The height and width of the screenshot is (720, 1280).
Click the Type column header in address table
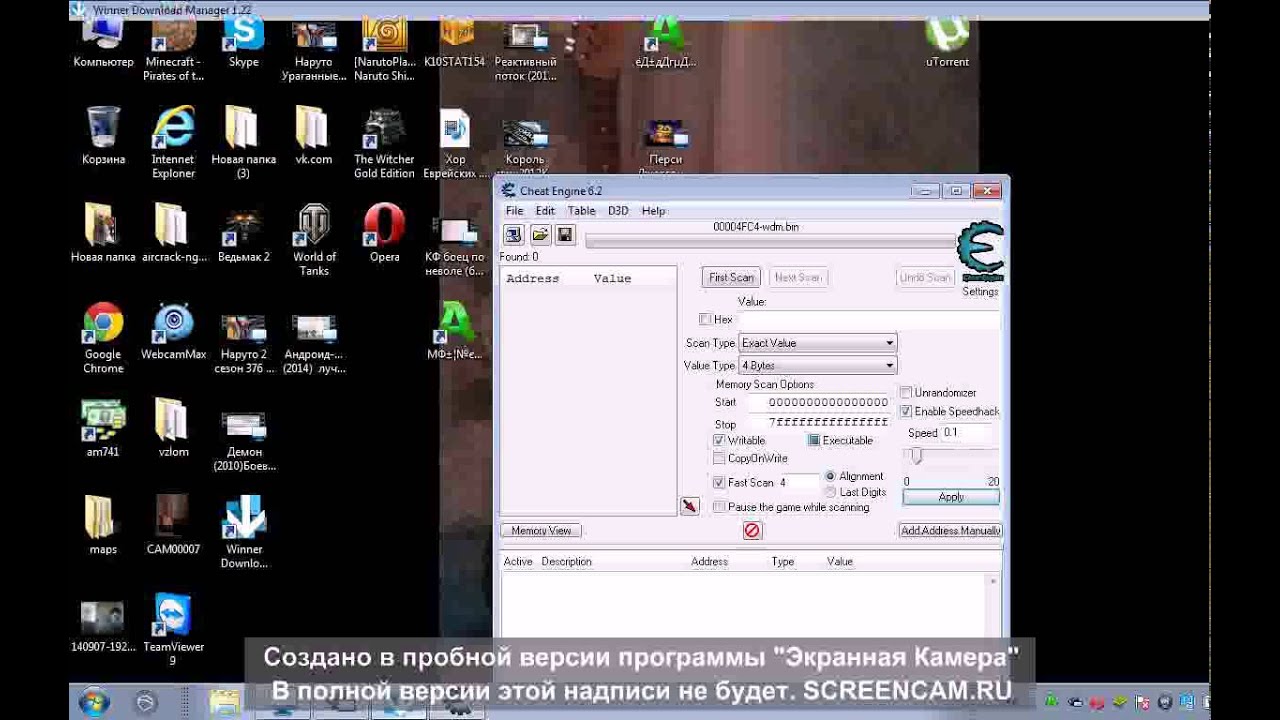782,562
